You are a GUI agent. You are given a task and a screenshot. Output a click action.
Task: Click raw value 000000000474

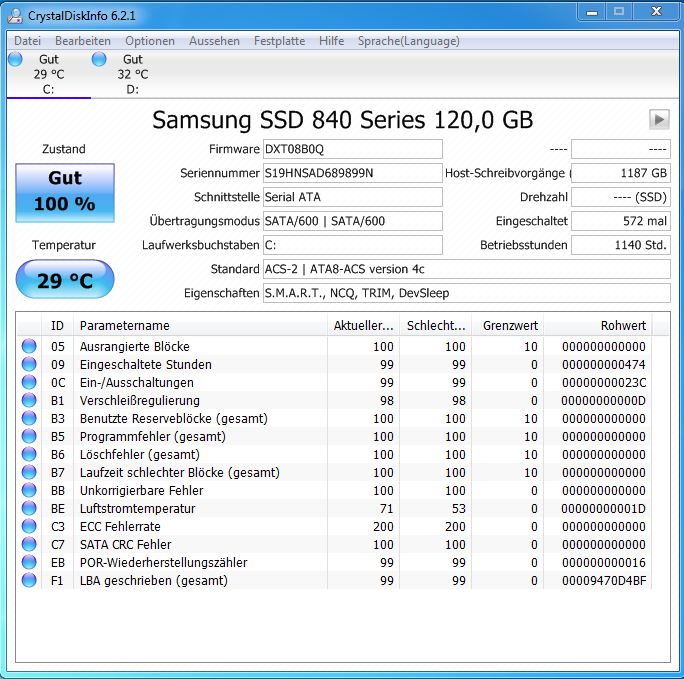tap(604, 365)
